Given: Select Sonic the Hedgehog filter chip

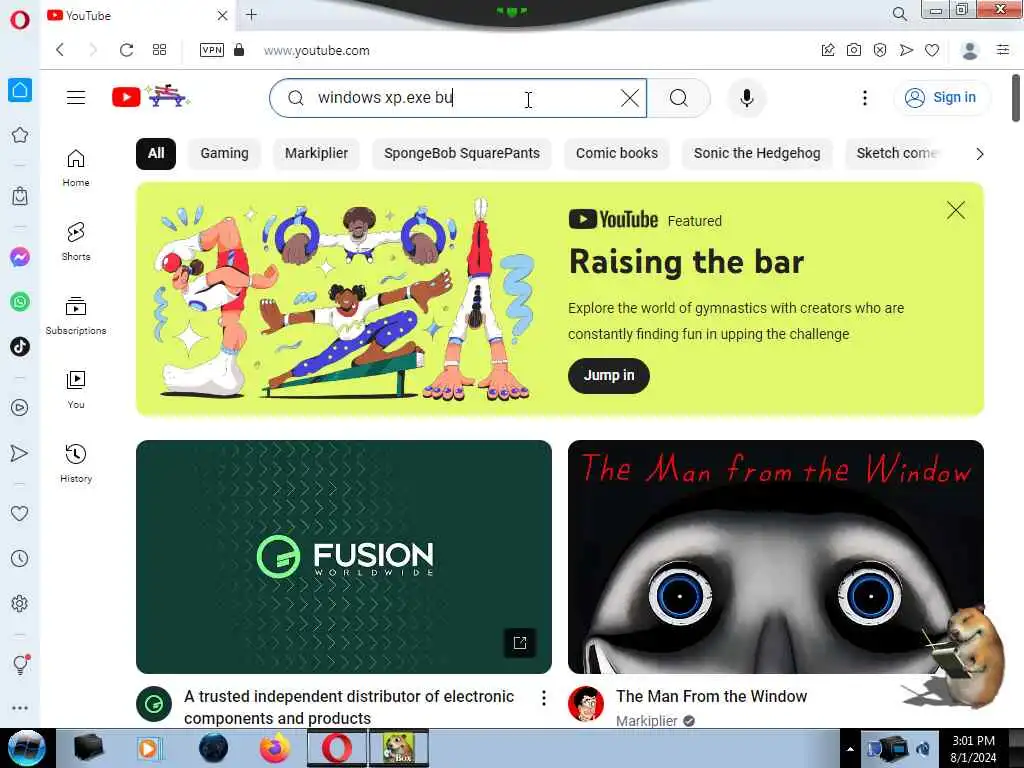Looking at the screenshot, I should tap(757, 153).
